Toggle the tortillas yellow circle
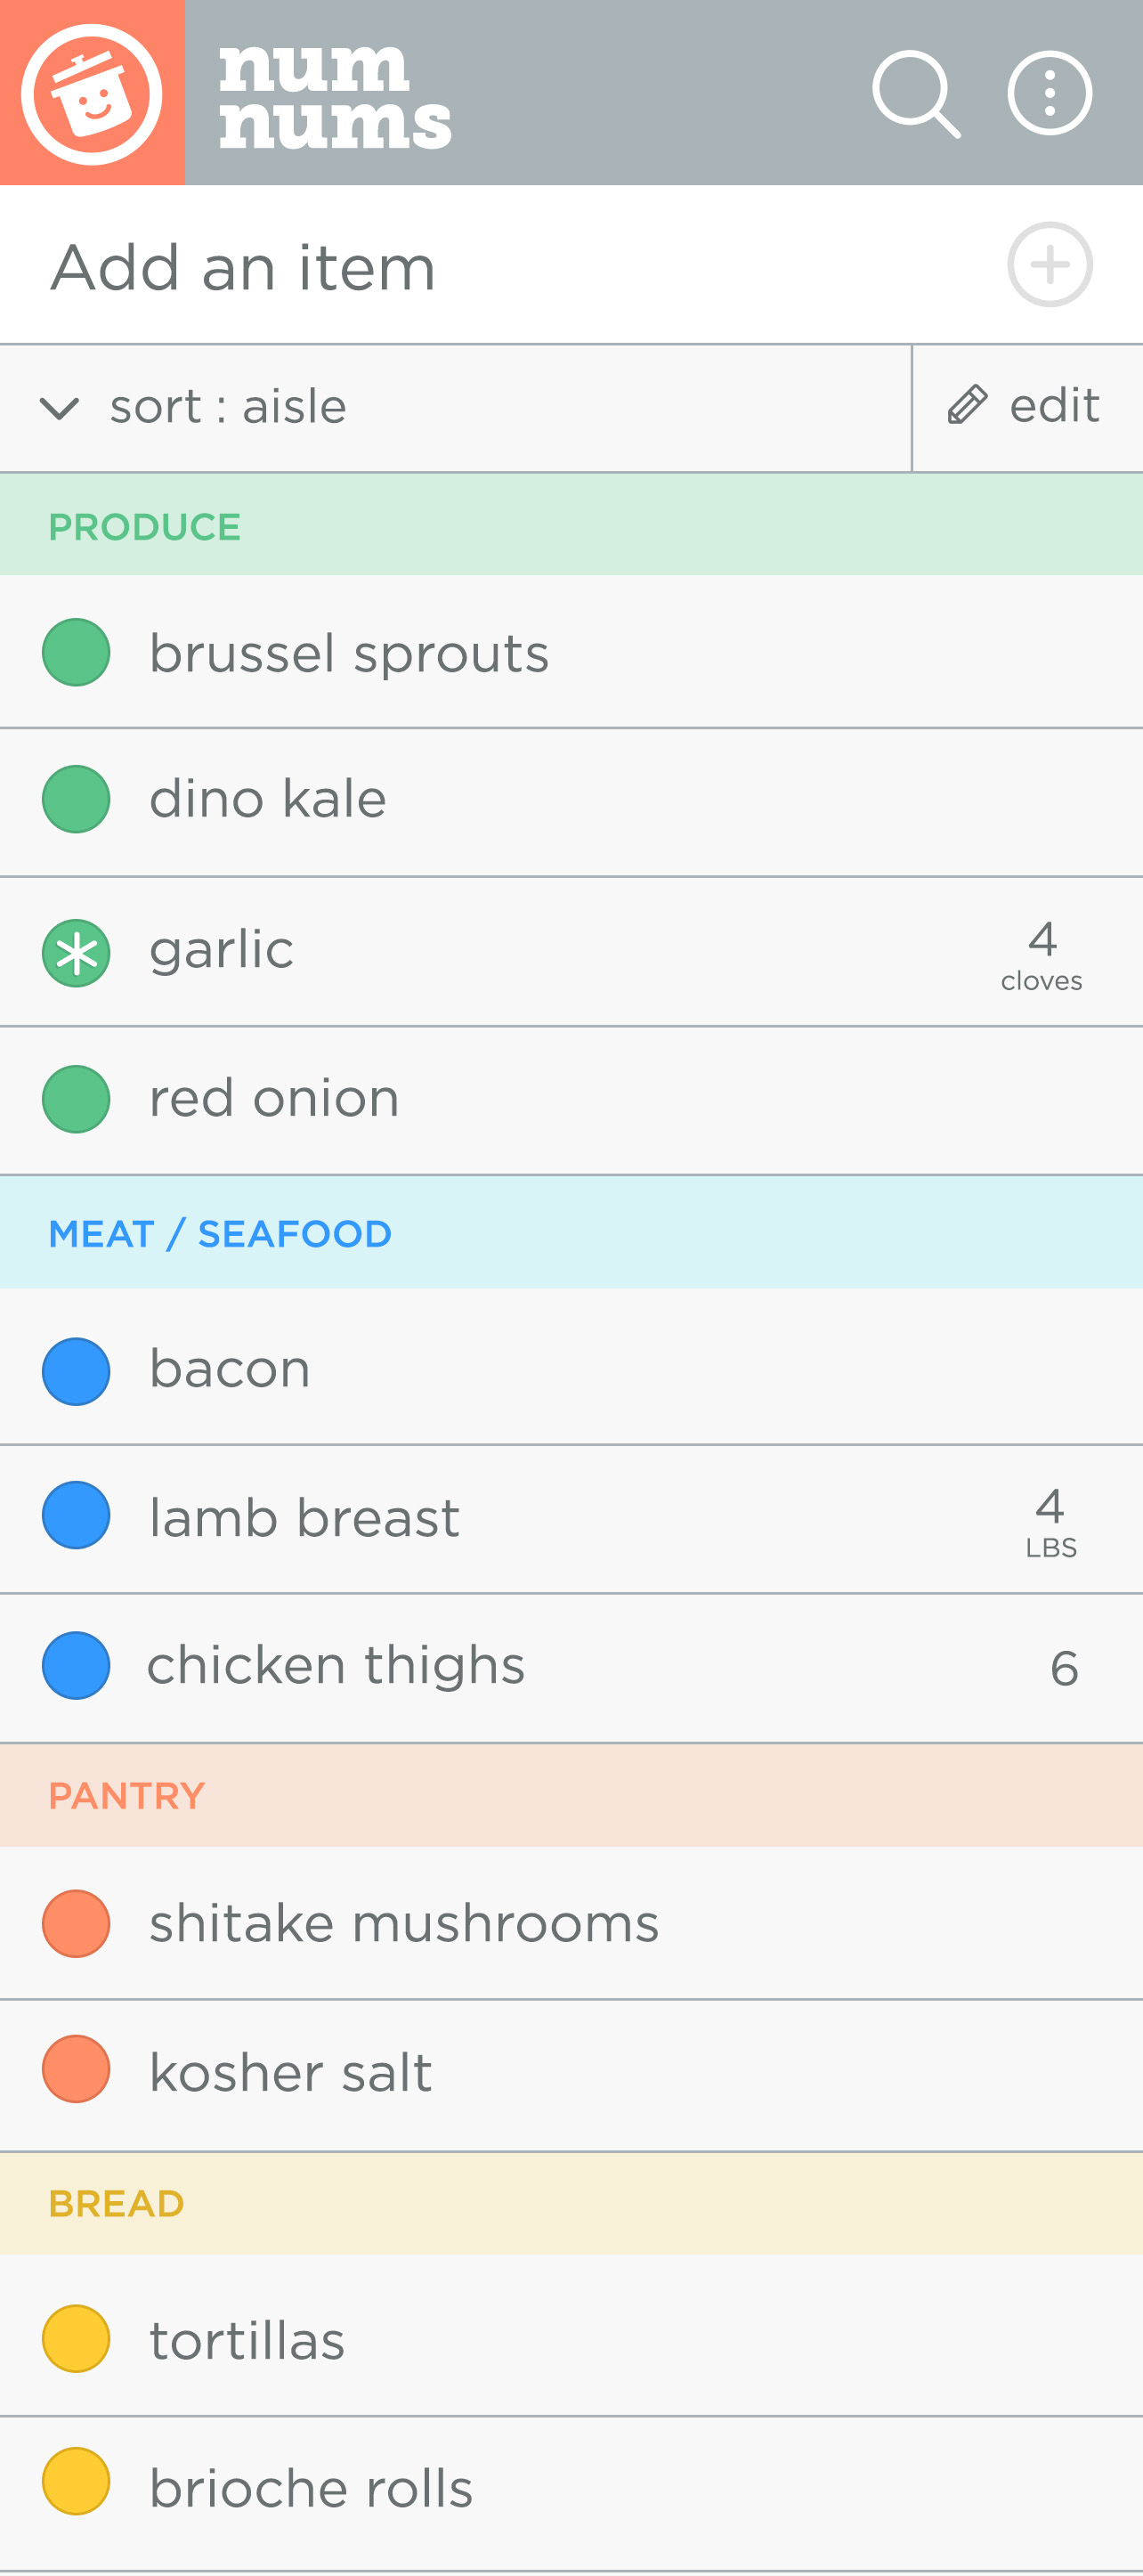1143x2576 pixels. (x=76, y=2339)
